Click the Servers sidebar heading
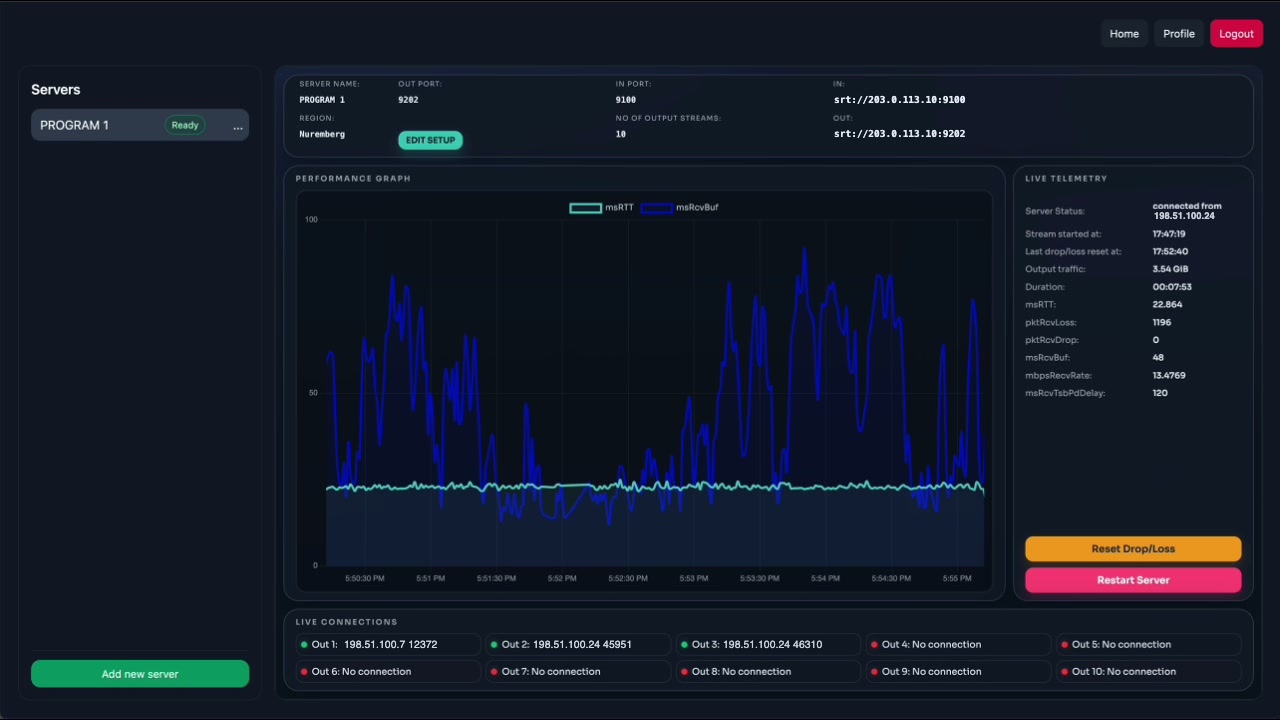The image size is (1280, 720). pos(56,90)
